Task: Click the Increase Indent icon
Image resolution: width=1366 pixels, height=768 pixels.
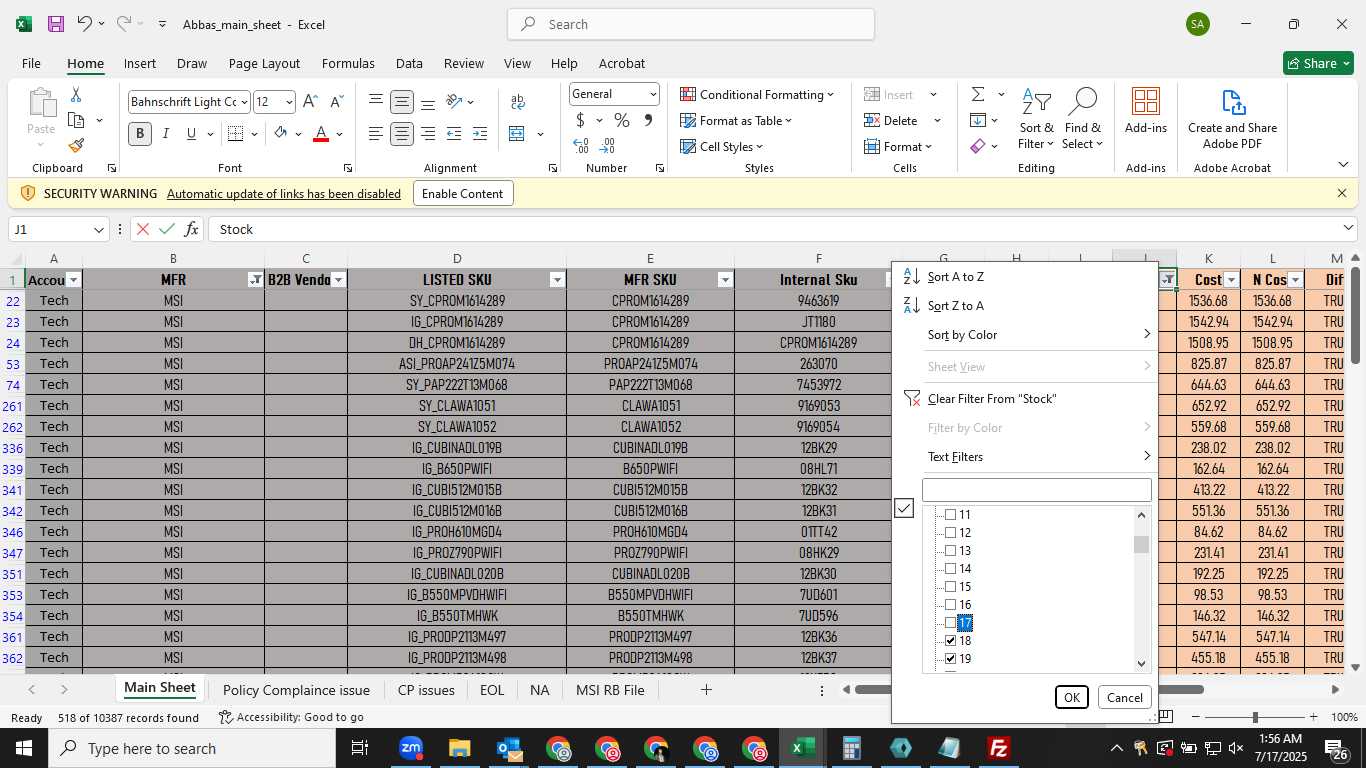Action: 480,134
